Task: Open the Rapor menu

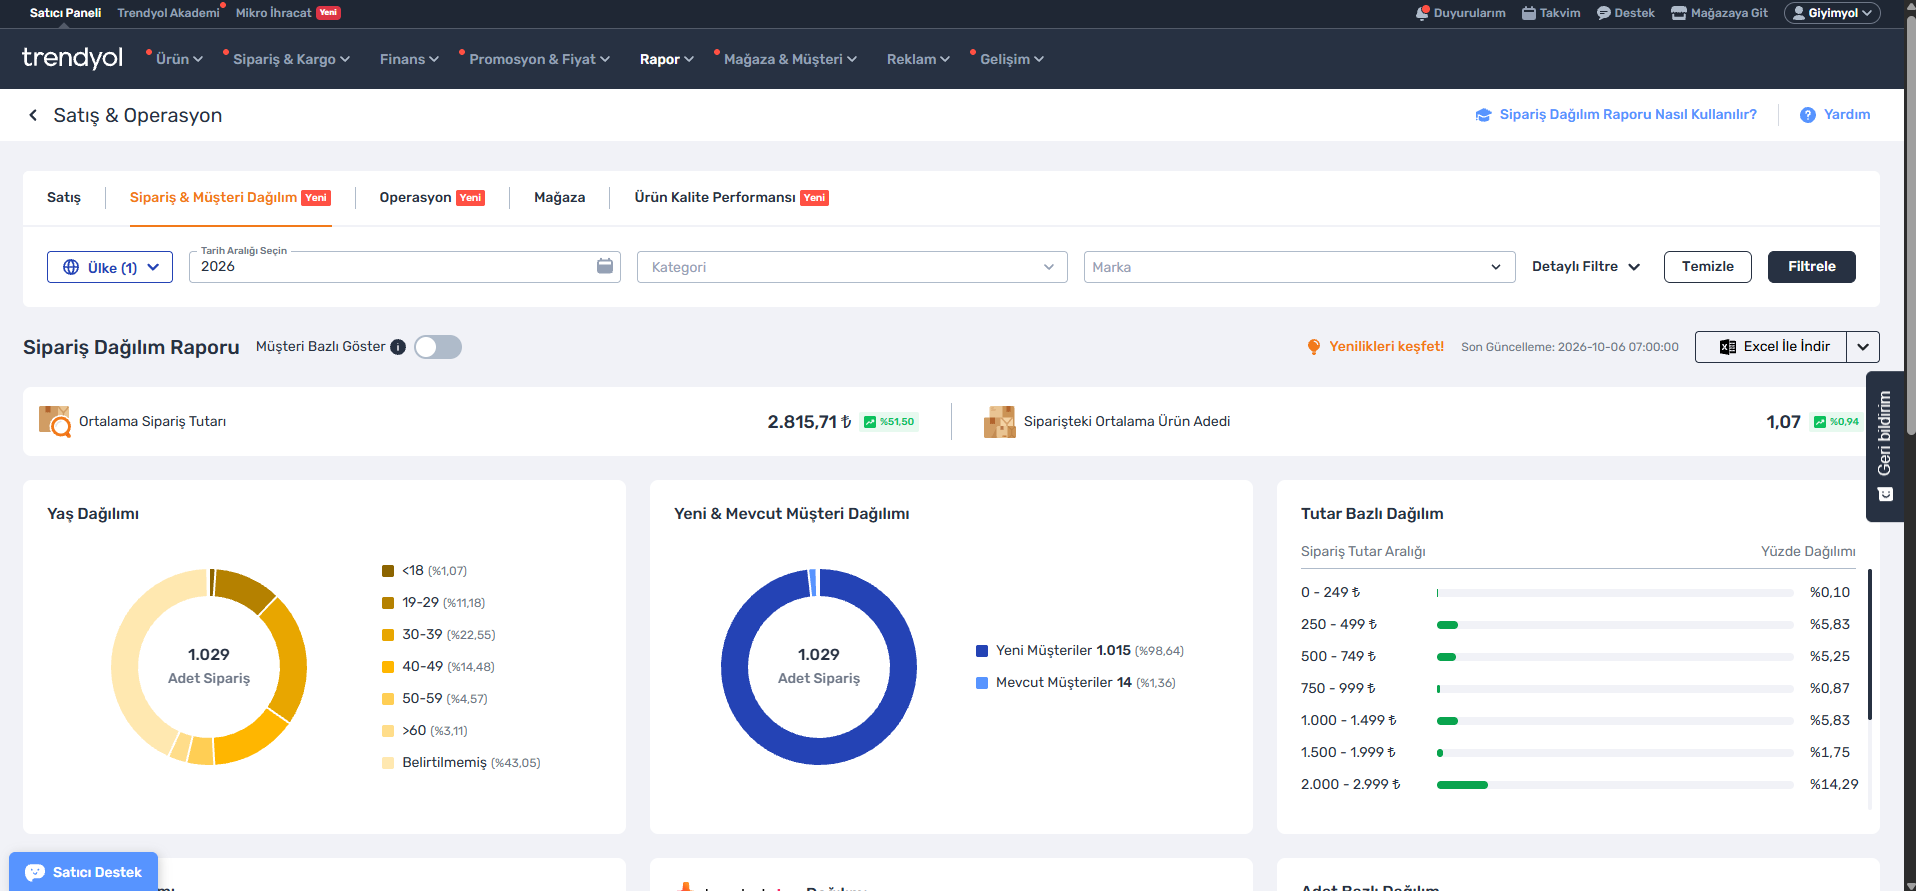Action: click(666, 59)
